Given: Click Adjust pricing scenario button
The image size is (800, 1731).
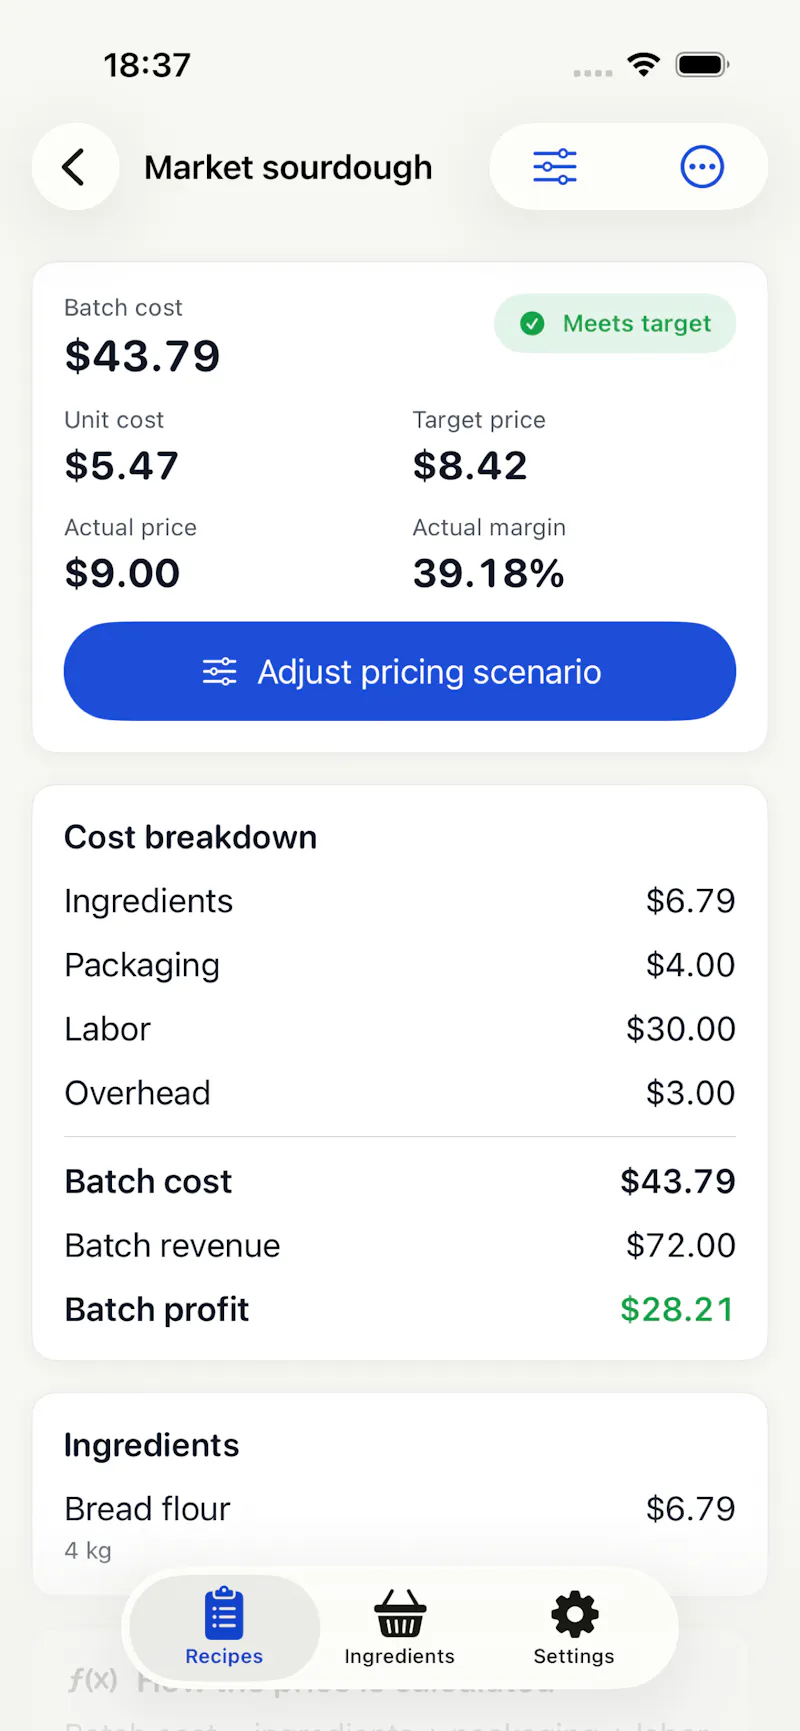Looking at the screenshot, I should tap(400, 671).
